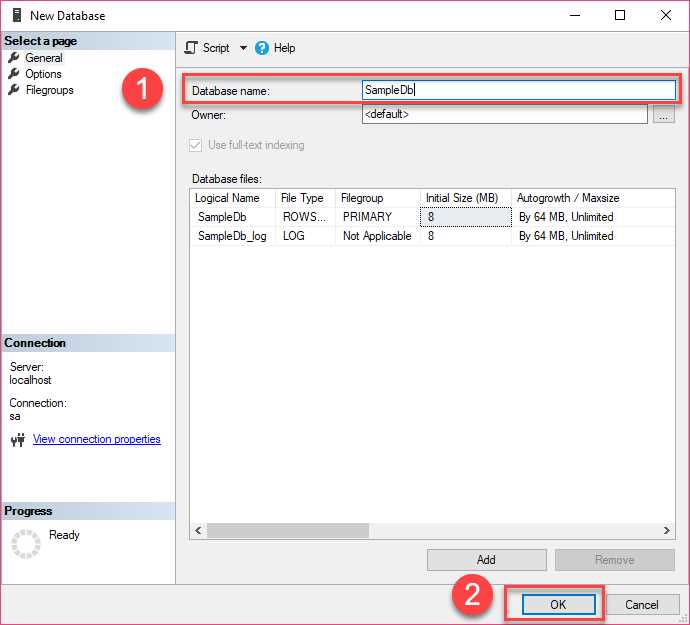Viewport: 690px width, 625px height.
Task: Toggle the Use full-text indexing checkbox
Action: point(195,145)
